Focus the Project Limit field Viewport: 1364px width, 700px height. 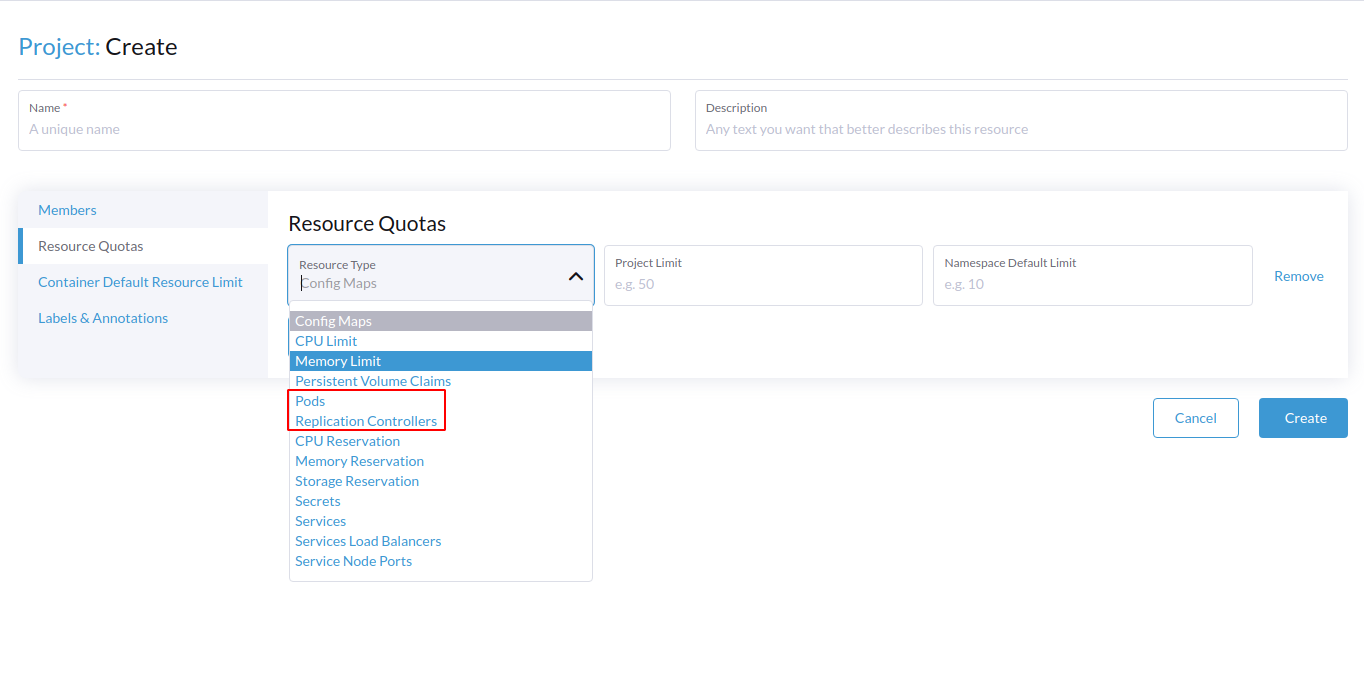pos(763,283)
